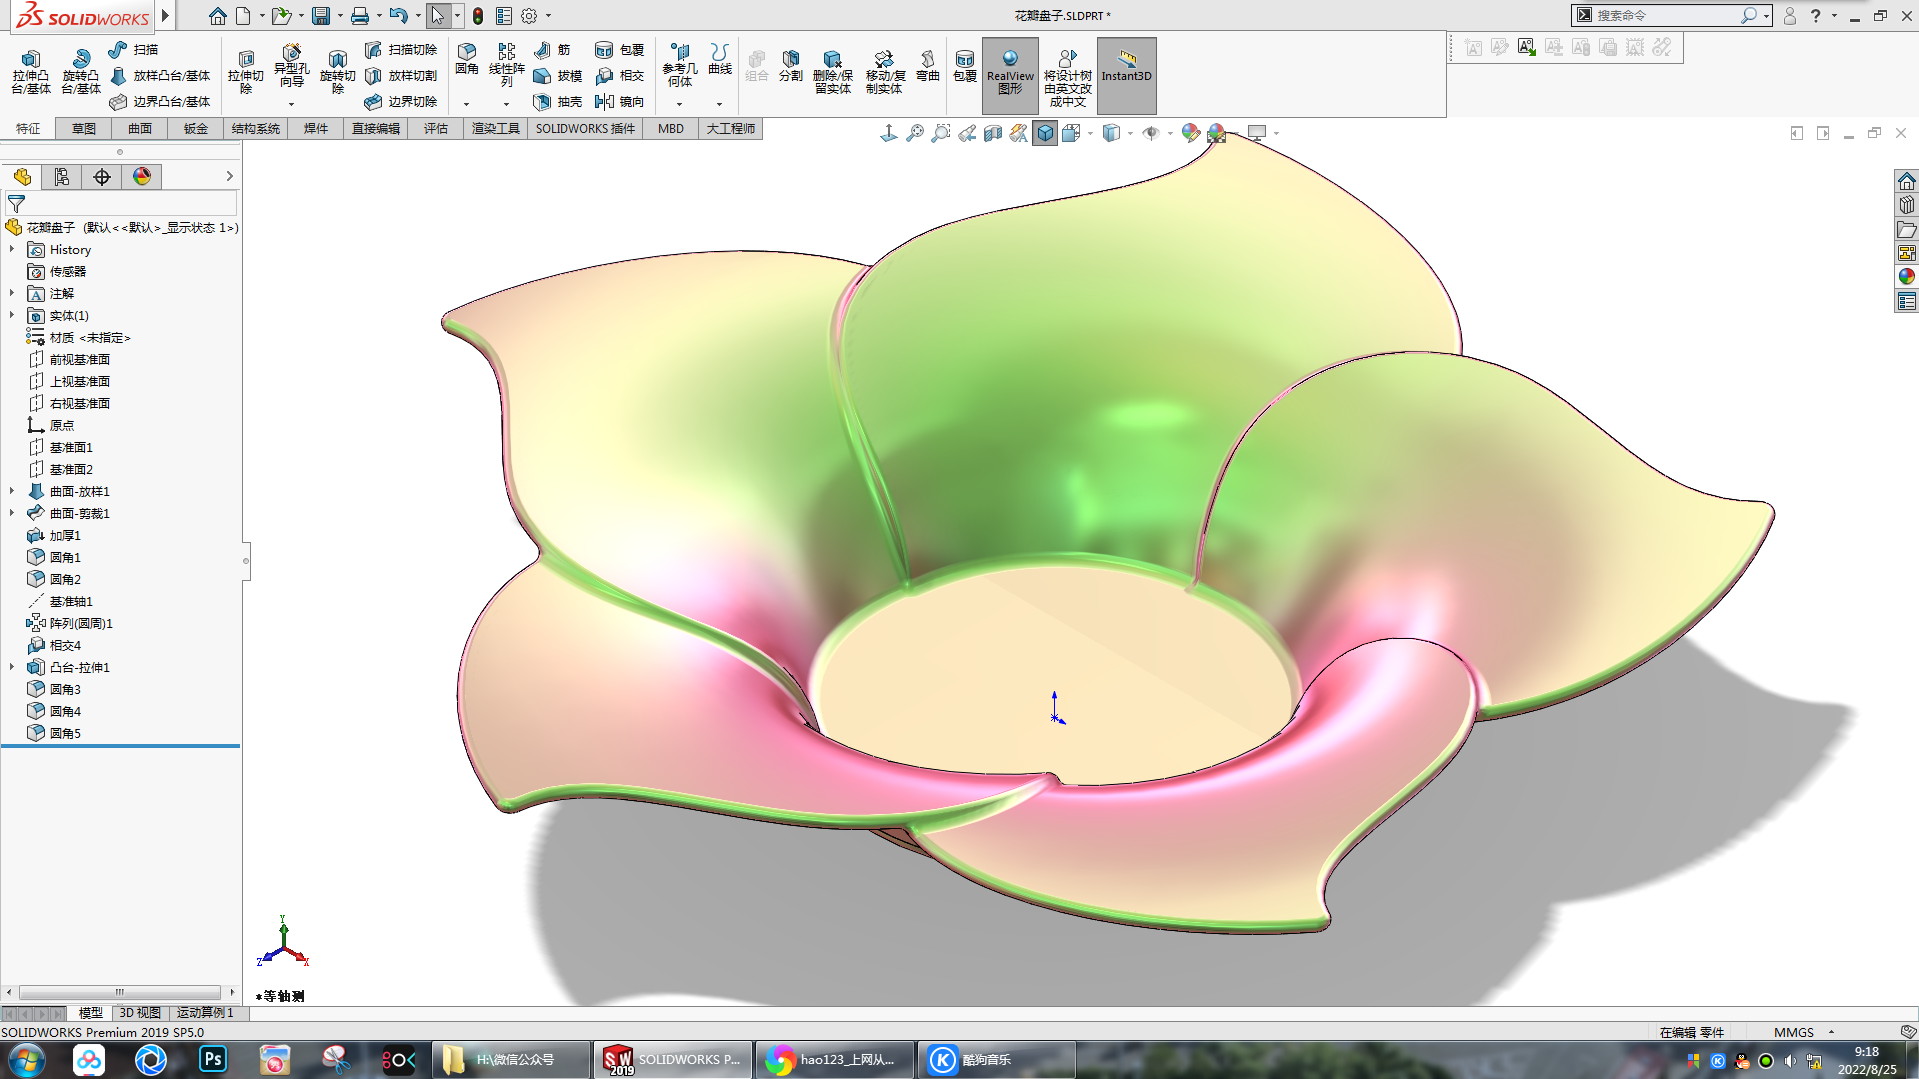This screenshot has height=1079, width=1919.
Task: Click the Curves (曲线) tool
Action: pyautogui.click(x=720, y=59)
